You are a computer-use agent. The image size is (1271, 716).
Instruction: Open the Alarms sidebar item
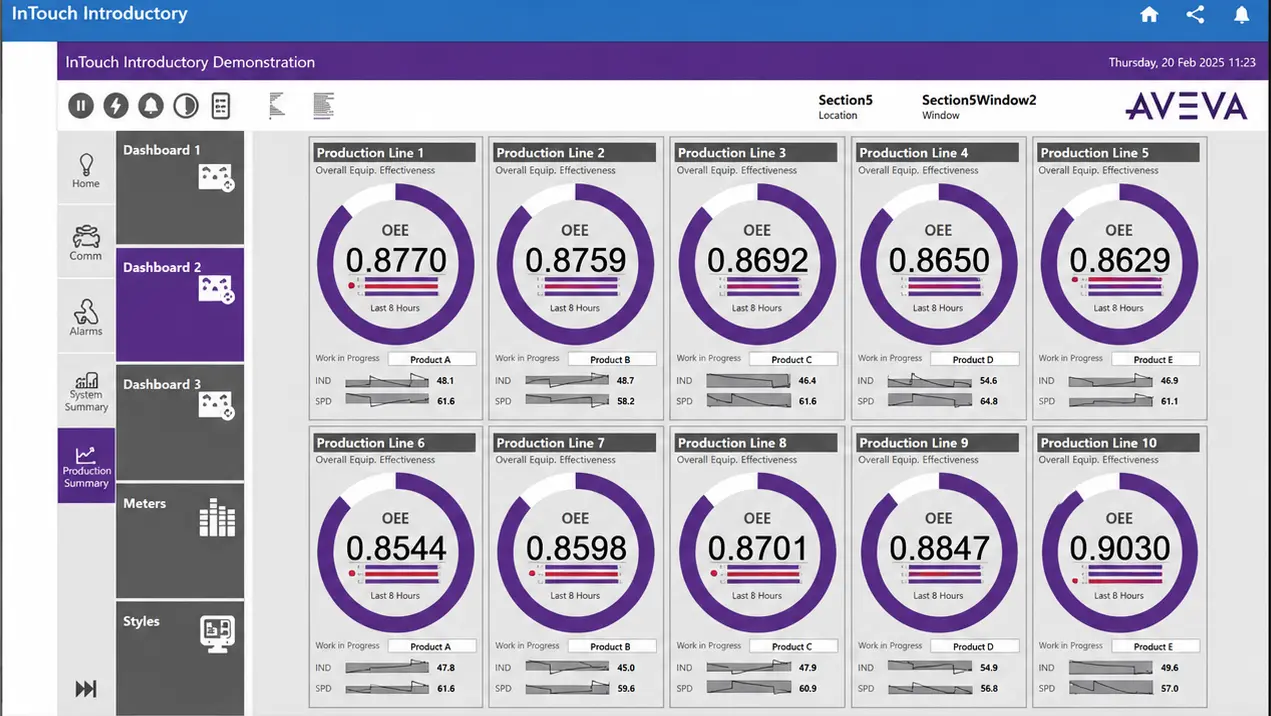86,317
